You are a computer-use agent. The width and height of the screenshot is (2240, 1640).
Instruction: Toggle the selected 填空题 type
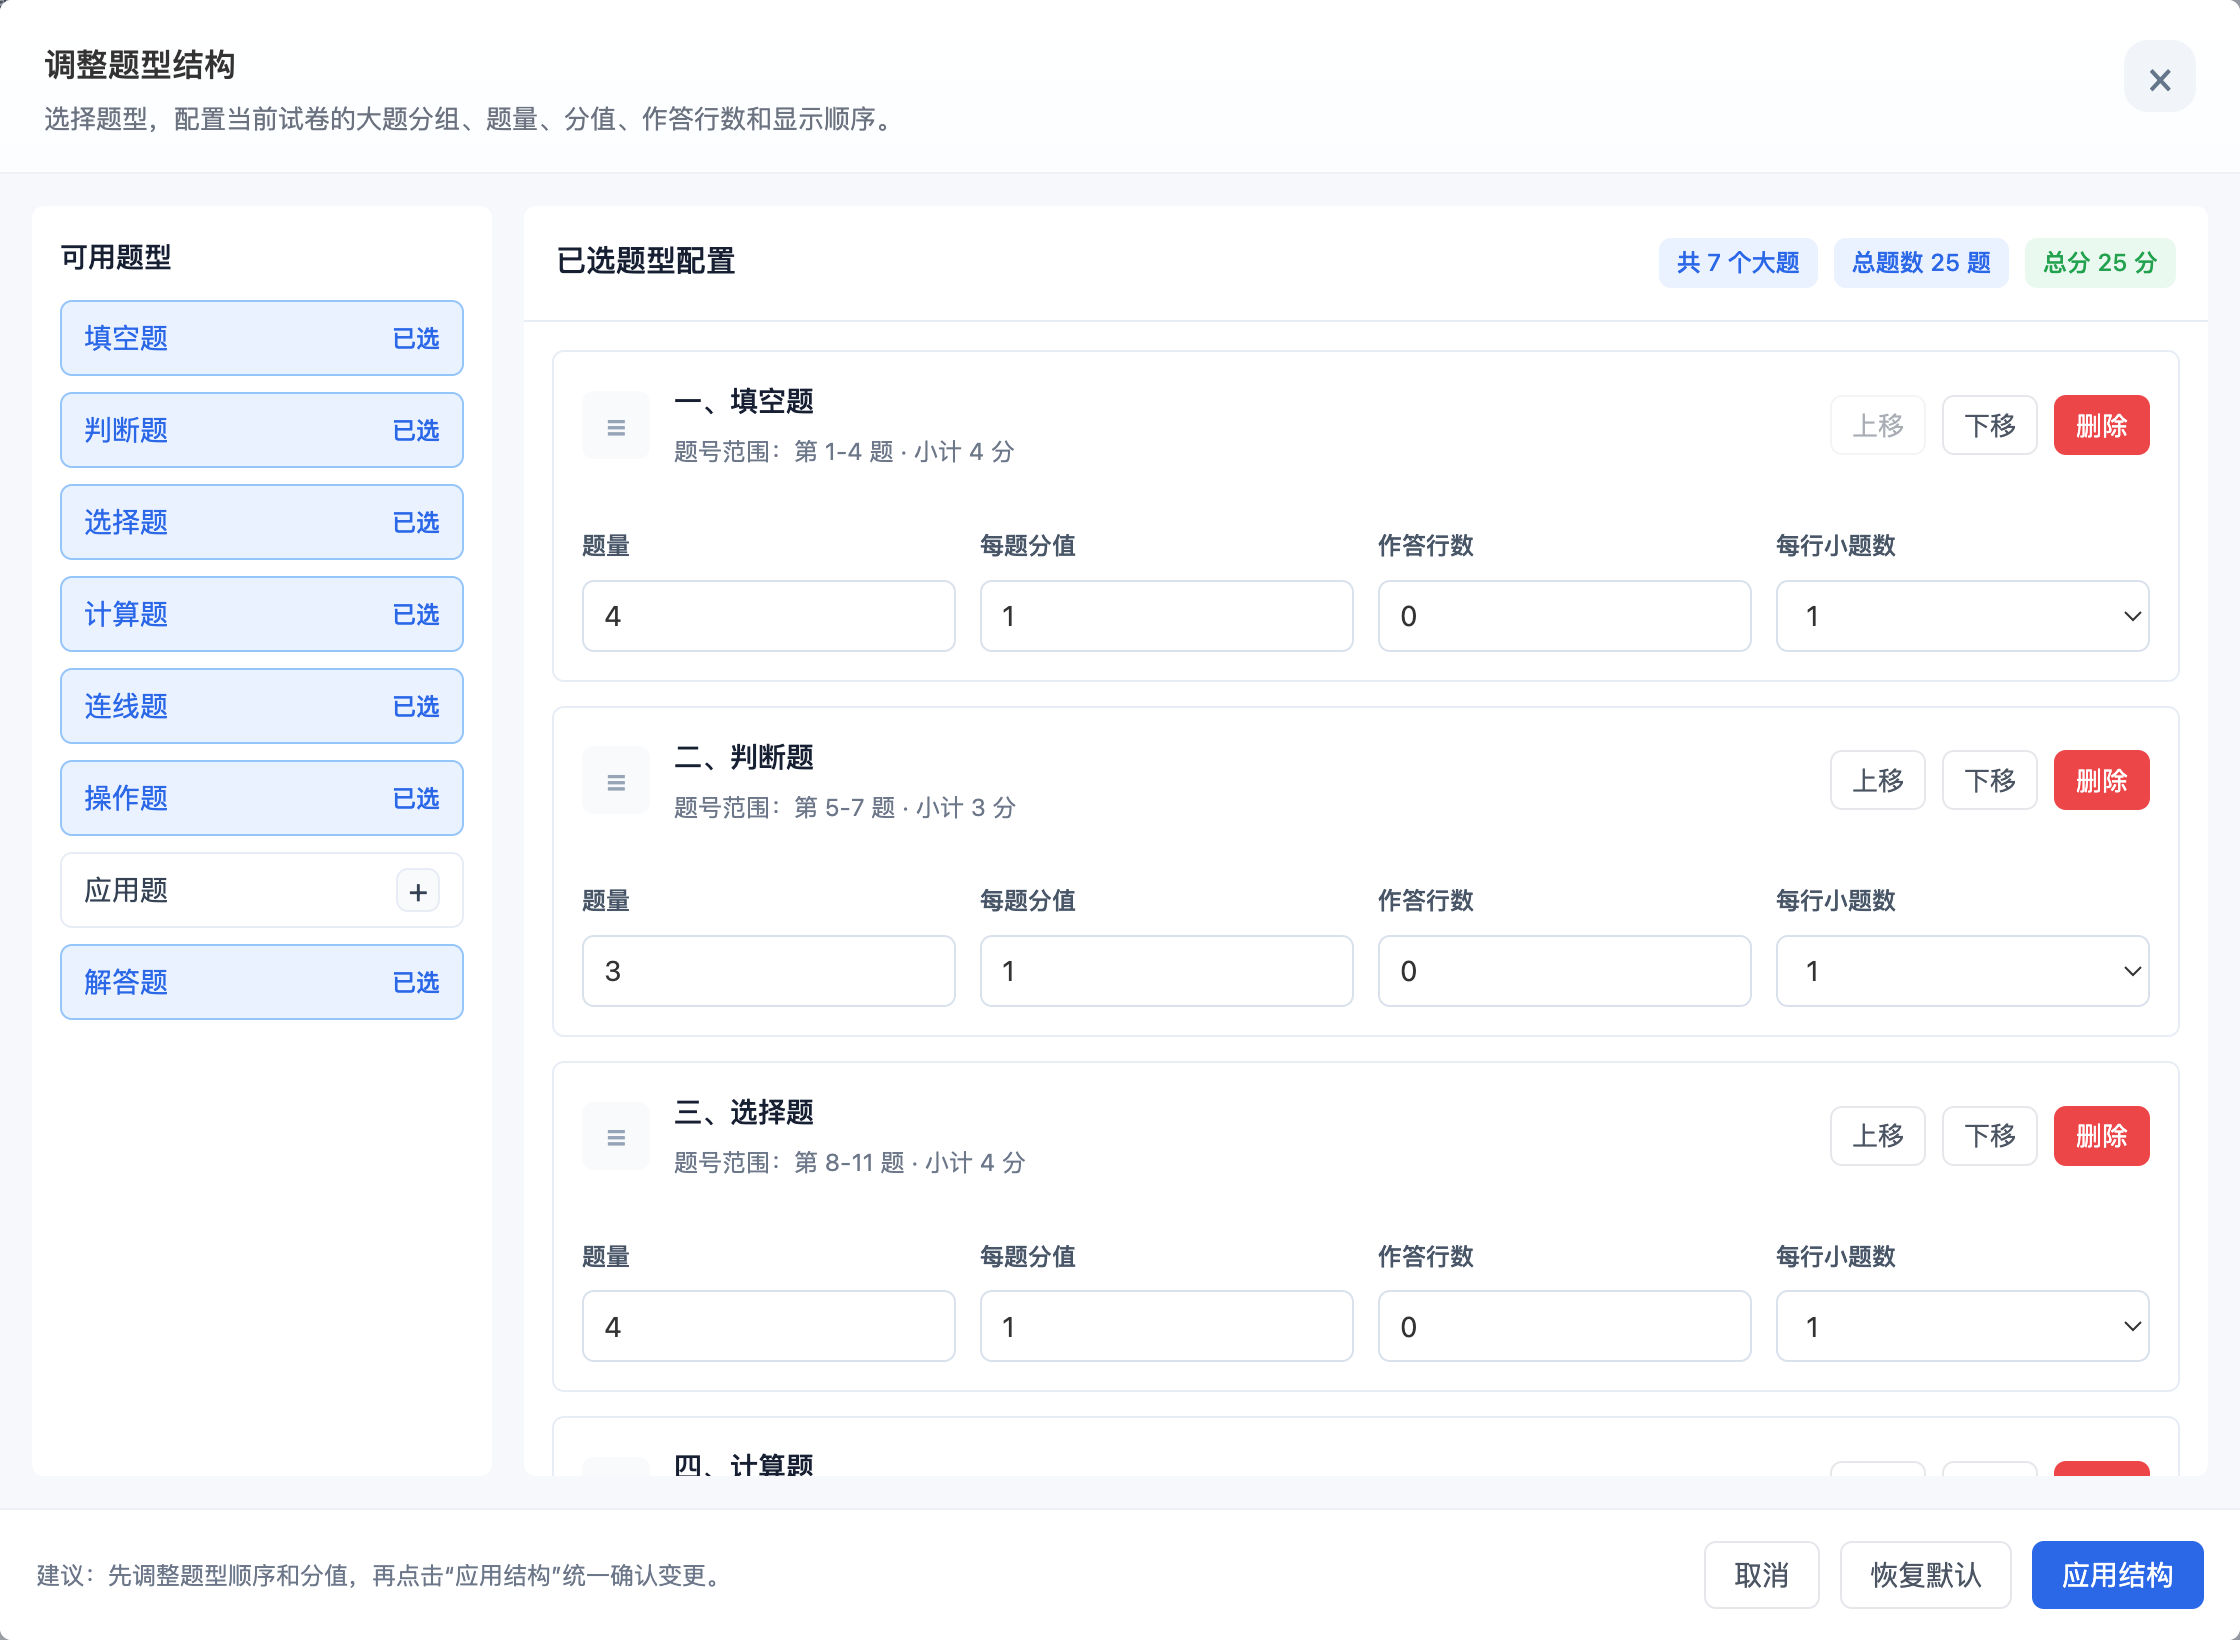coord(262,338)
